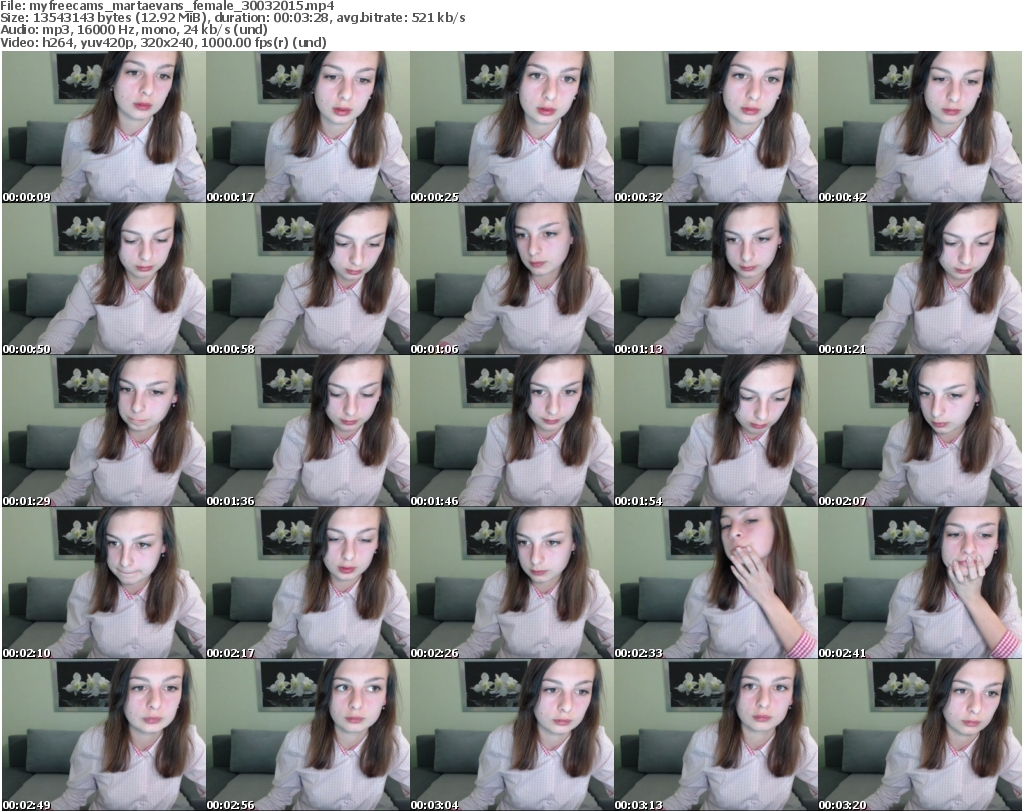The height and width of the screenshot is (811, 1024).
Task: Click the 'File:' name line in header
Action: pyautogui.click(x=167, y=6)
